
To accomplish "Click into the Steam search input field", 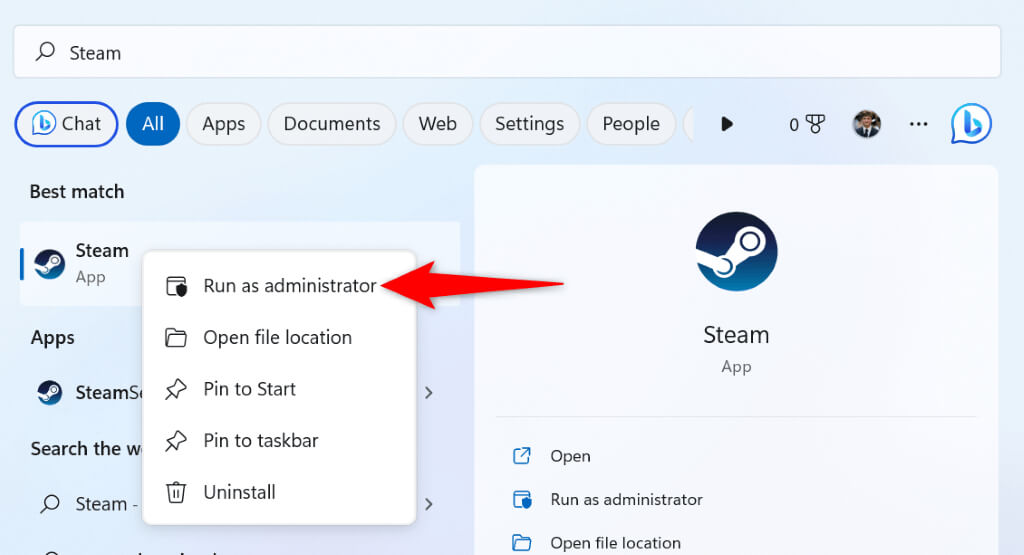I will coord(520,52).
